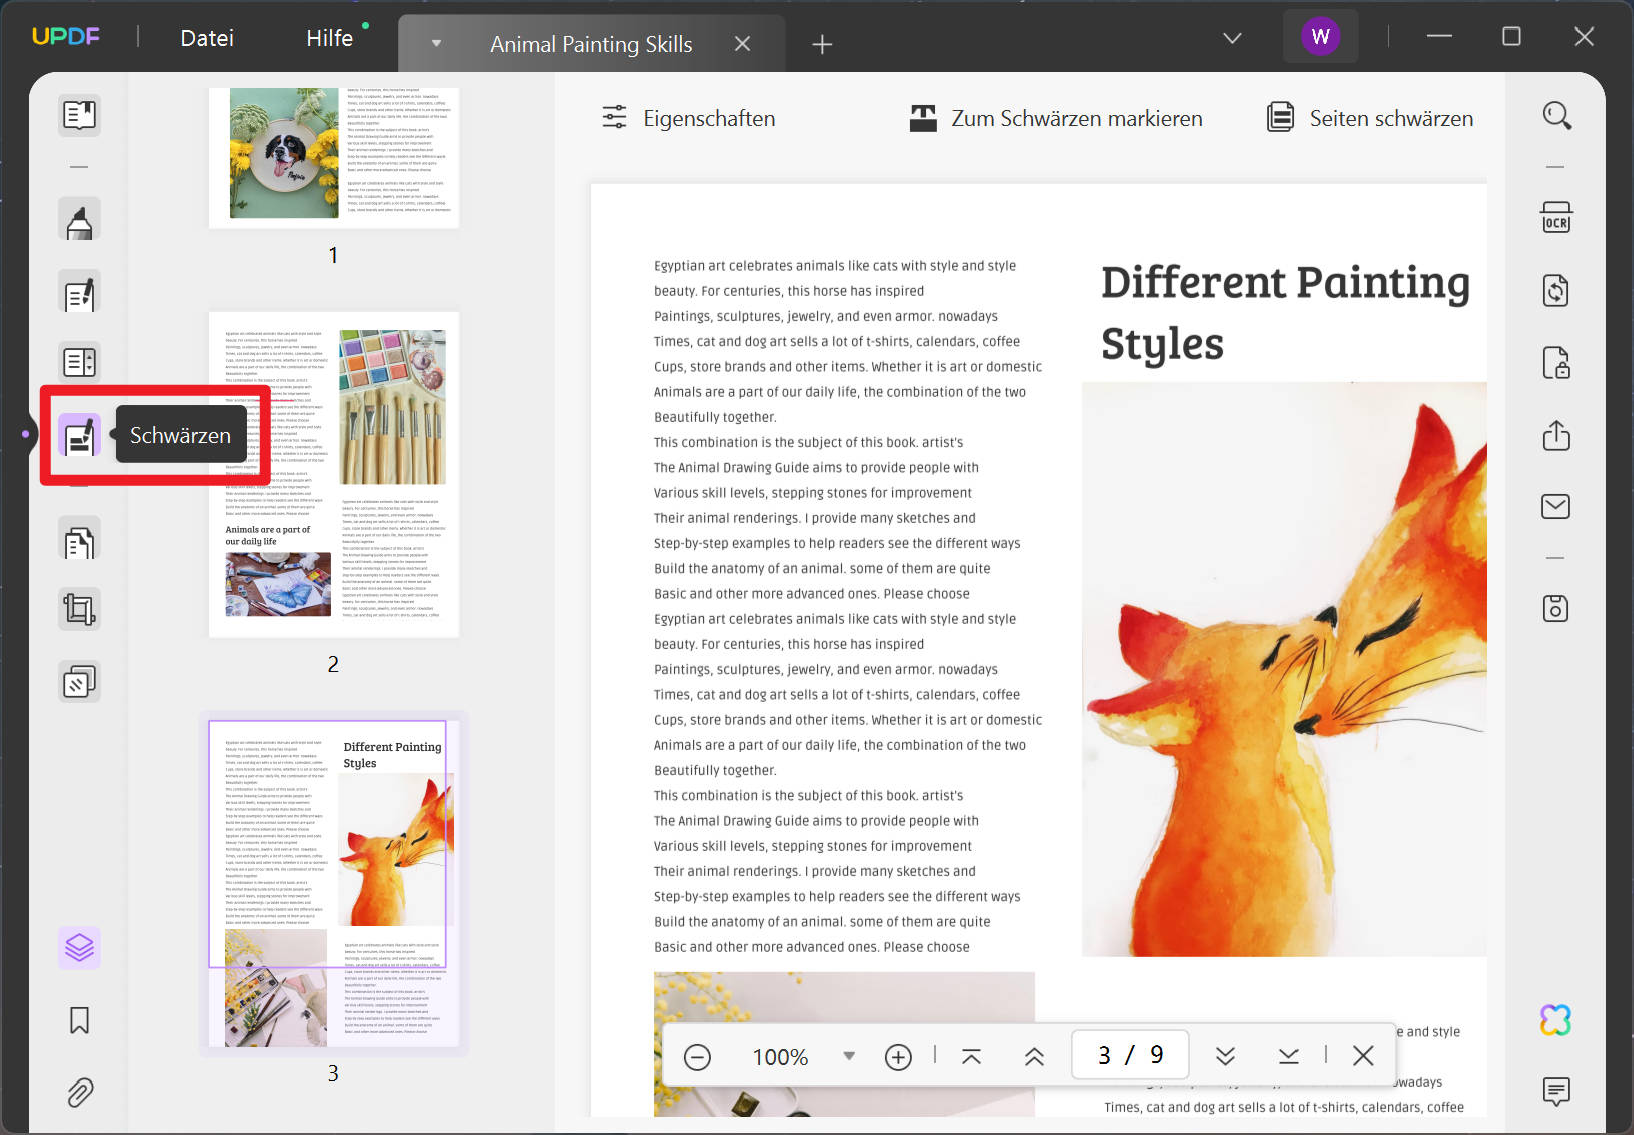Select the Comment highlighter tool
This screenshot has height=1135, width=1634.
tap(79, 221)
